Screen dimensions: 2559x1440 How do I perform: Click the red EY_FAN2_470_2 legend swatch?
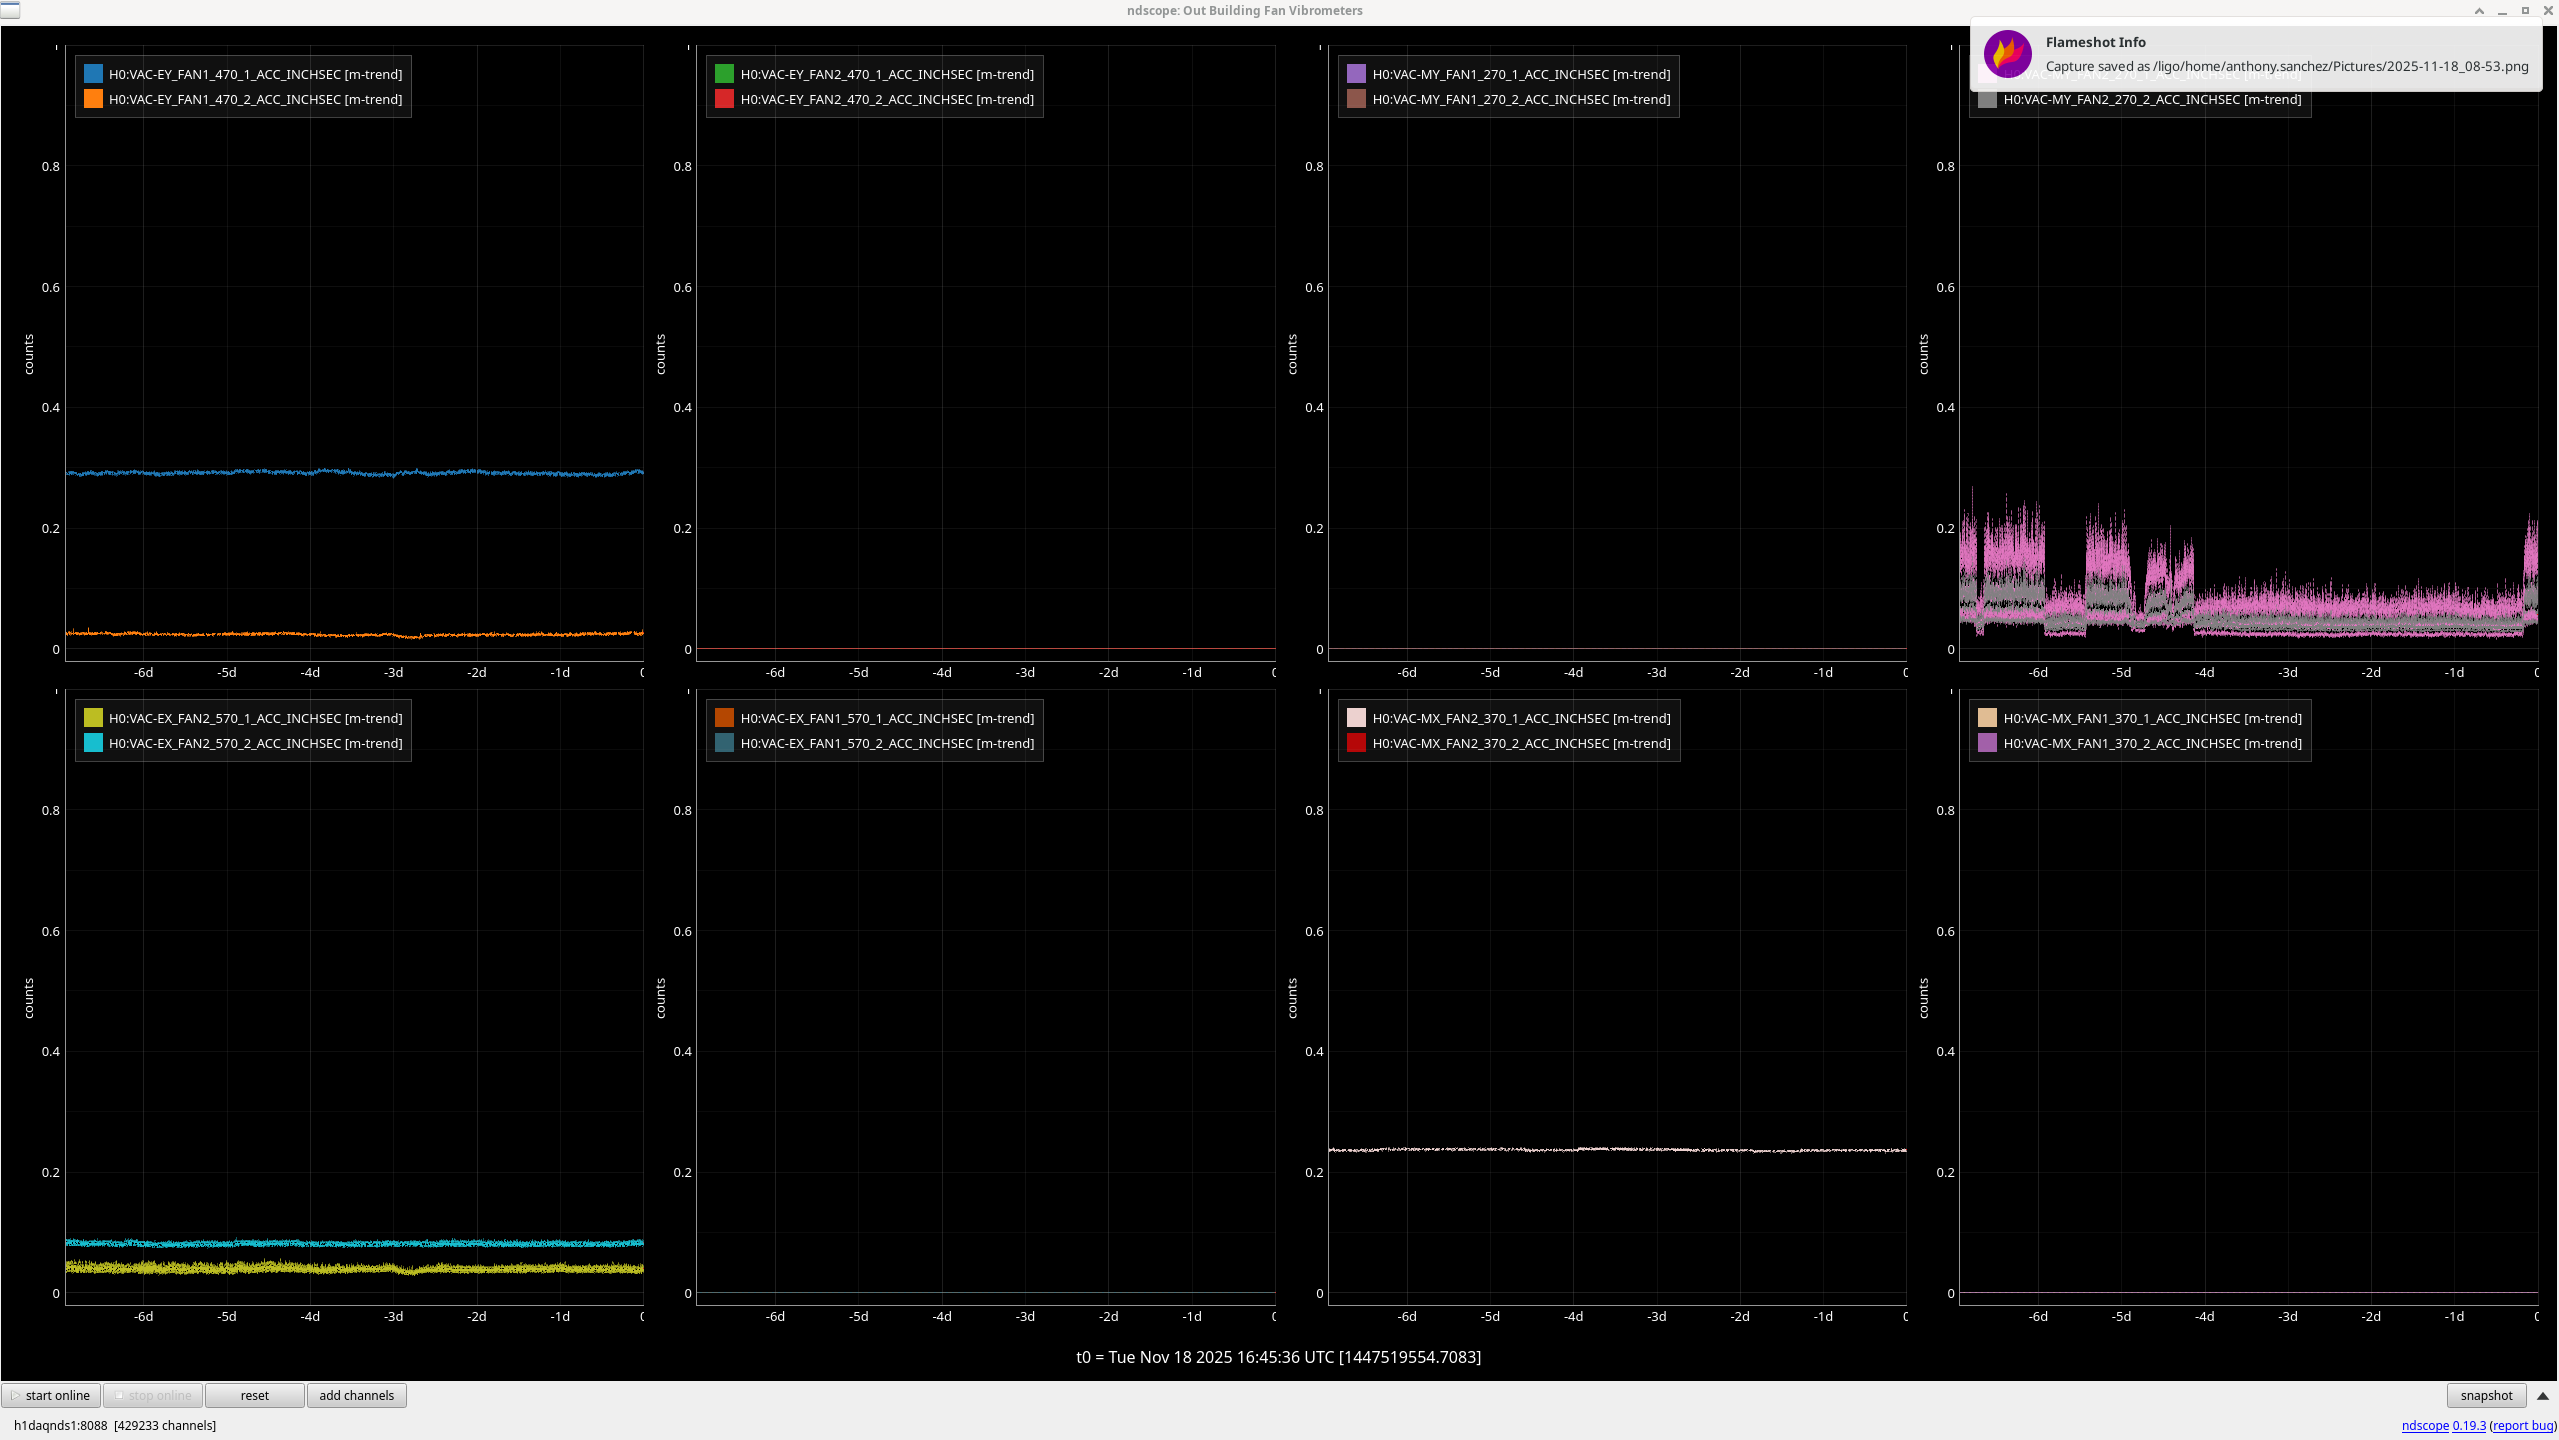pyautogui.click(x=724, y=99)
